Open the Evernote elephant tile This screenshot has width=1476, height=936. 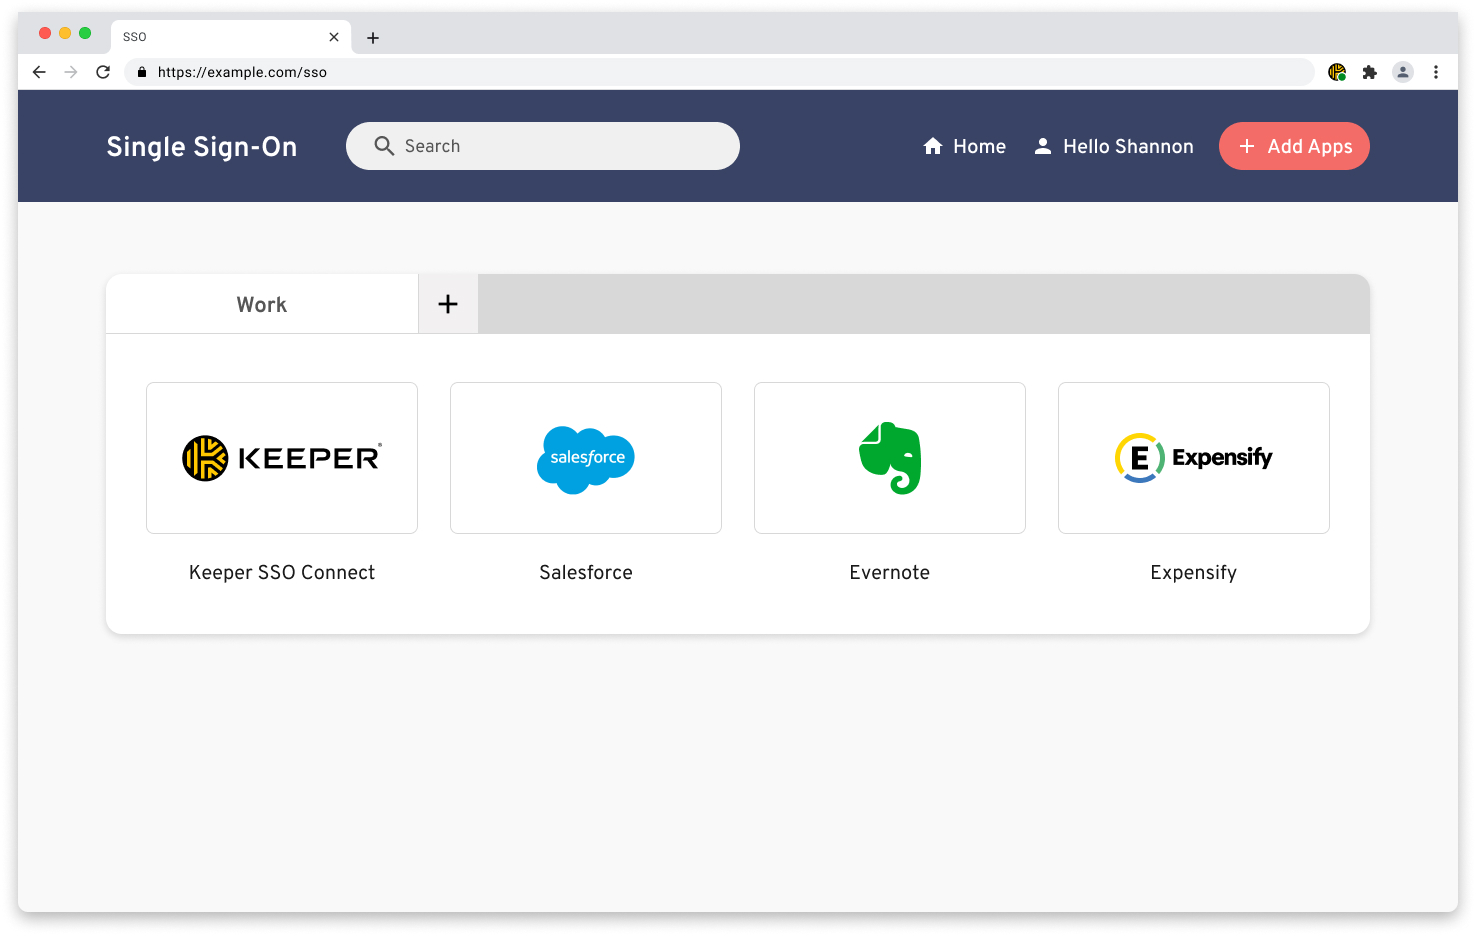pyautogui.click(x=890, y=458)
